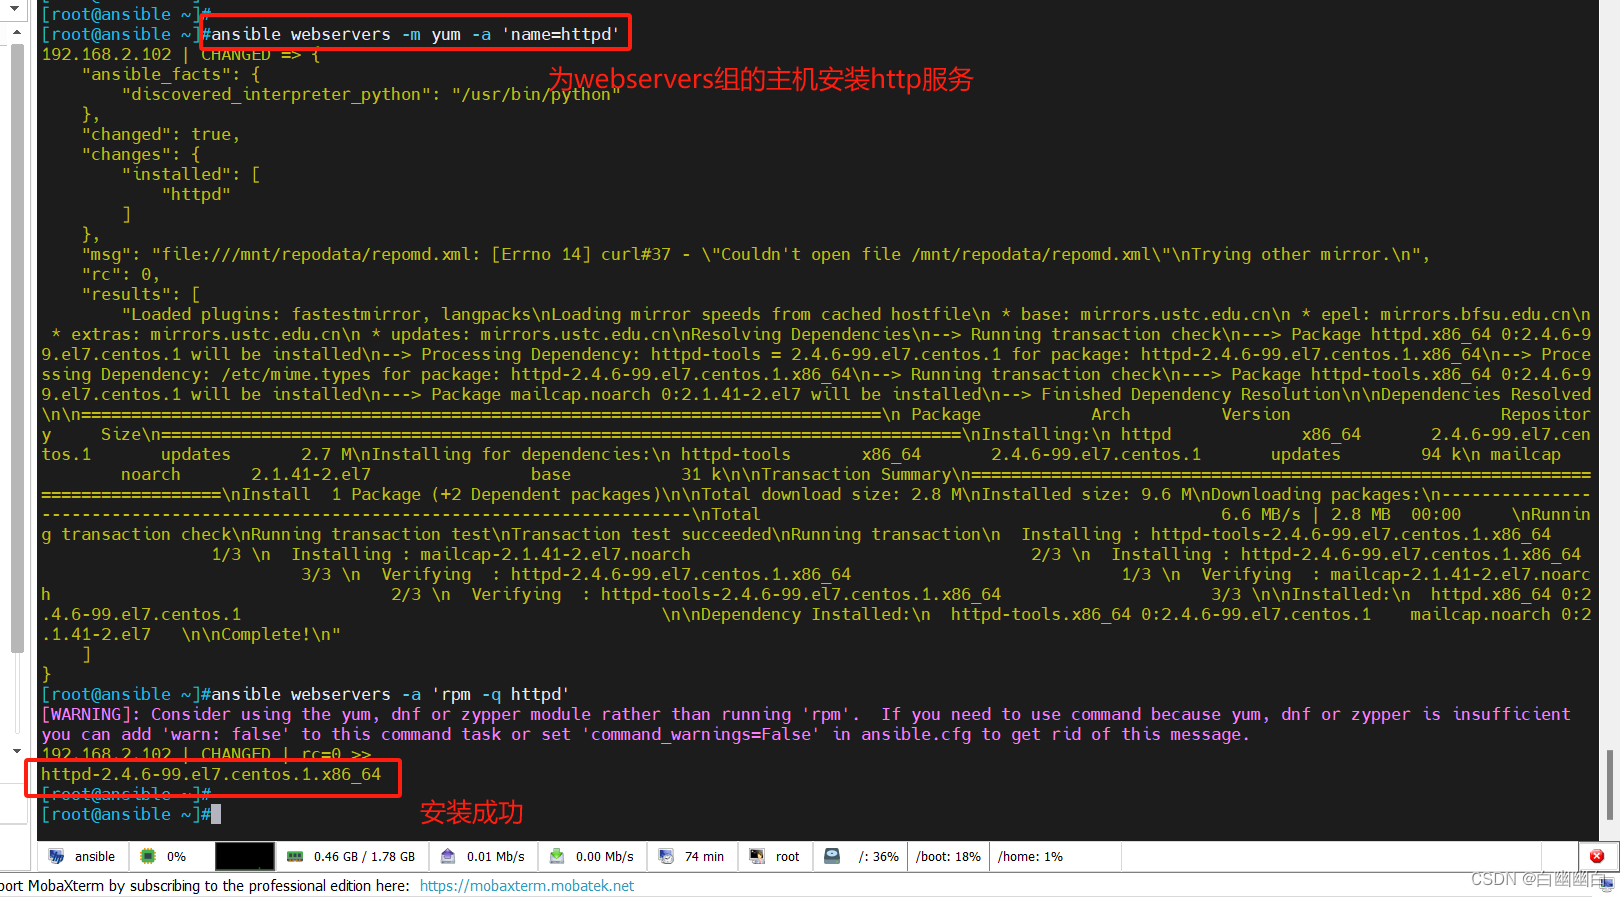The width and height of the screenshot is (1620, 897).
Task: Click the left sidebar scrollbar thumb
Action: 16,350
